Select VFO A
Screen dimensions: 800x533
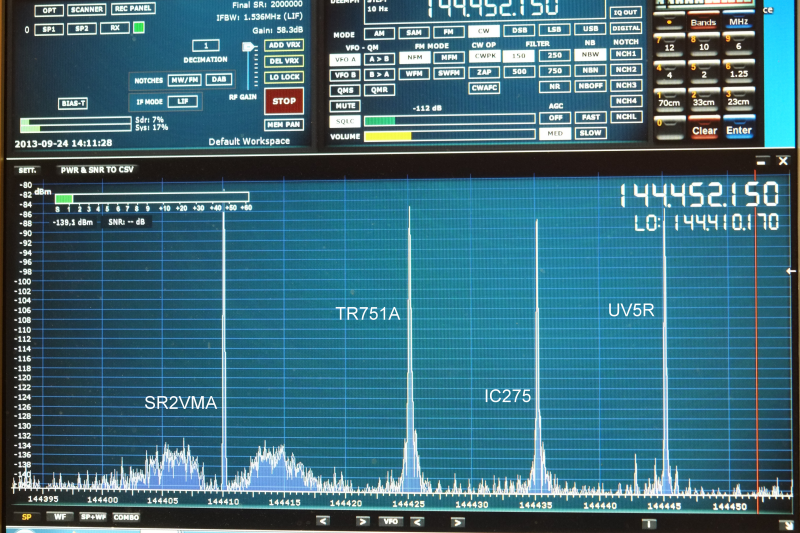[x=345, y=60]
